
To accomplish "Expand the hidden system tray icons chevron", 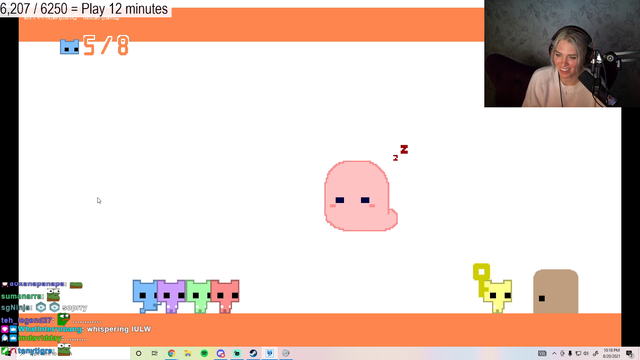I will click(x=554, y=353).
